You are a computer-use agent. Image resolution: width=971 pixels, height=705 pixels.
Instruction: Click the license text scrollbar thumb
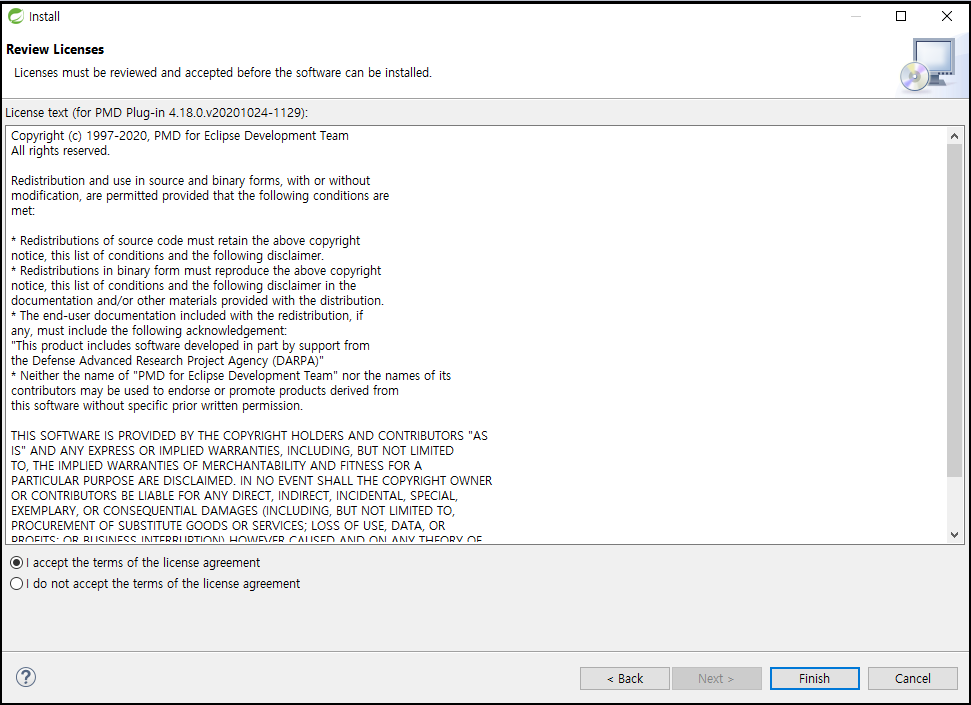pos(954,310)
